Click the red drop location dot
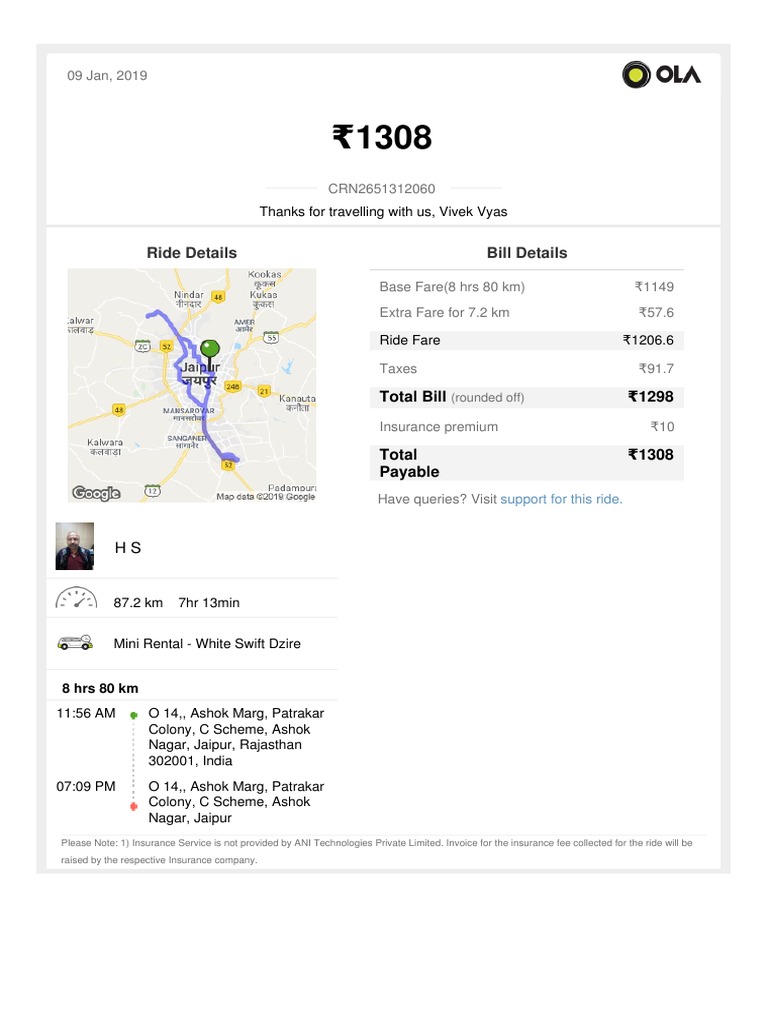 click(x=133, y=806)
